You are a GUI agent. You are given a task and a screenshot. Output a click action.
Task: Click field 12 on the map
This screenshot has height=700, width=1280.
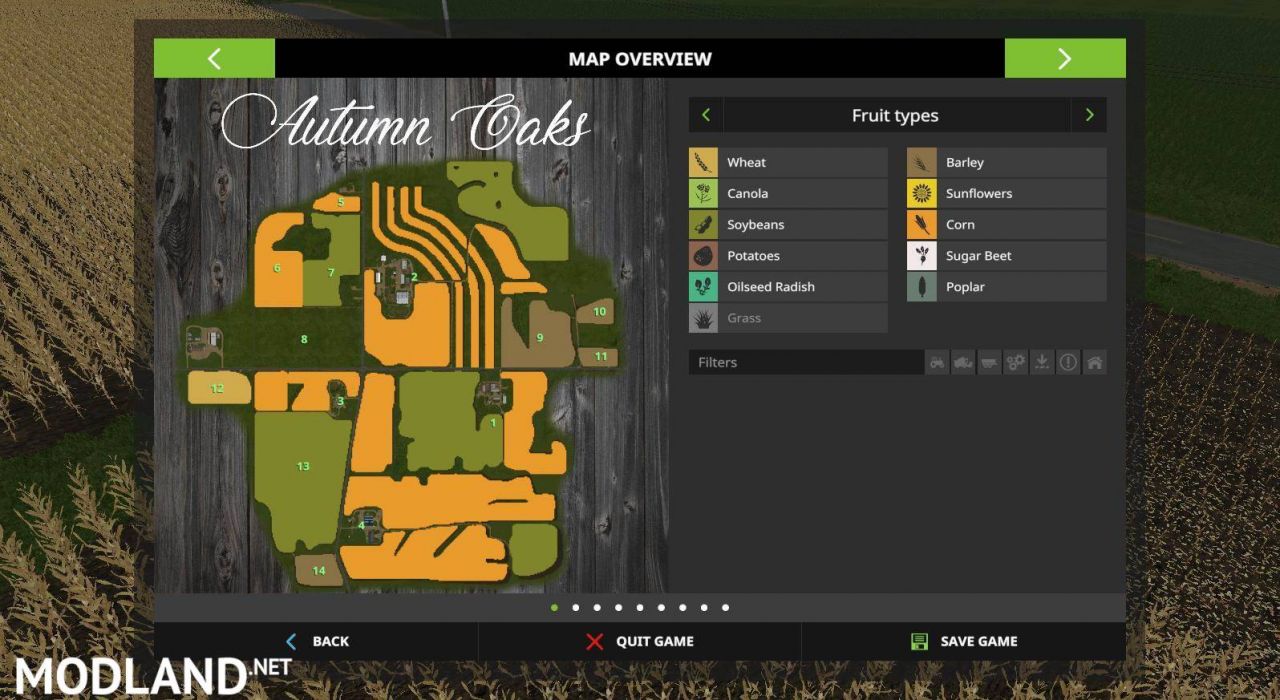tap(217, 388)
